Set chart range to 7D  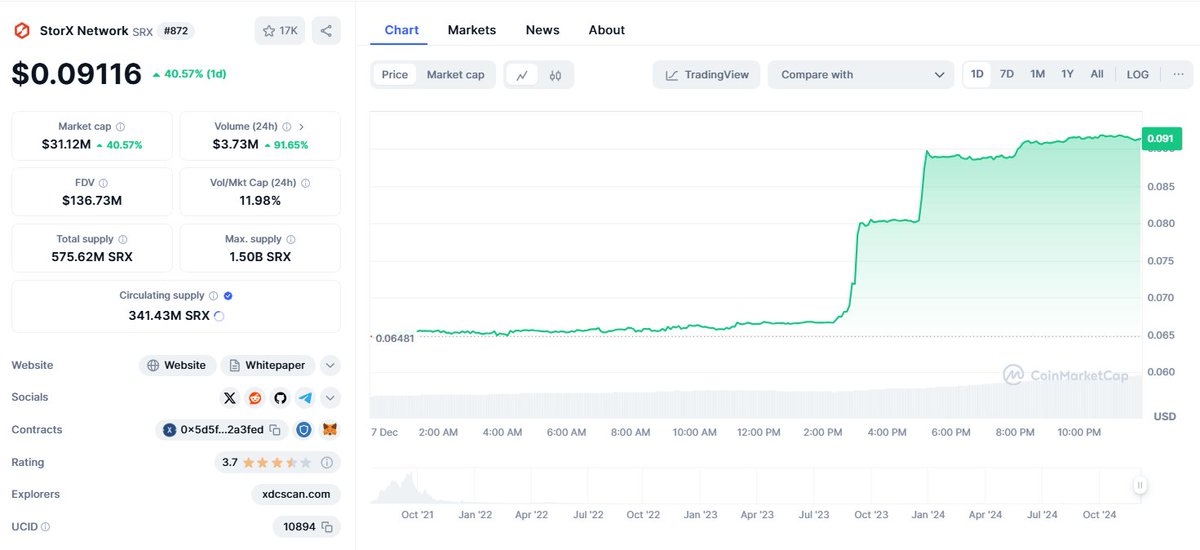pyautogui.click(x=1007, y=74)
